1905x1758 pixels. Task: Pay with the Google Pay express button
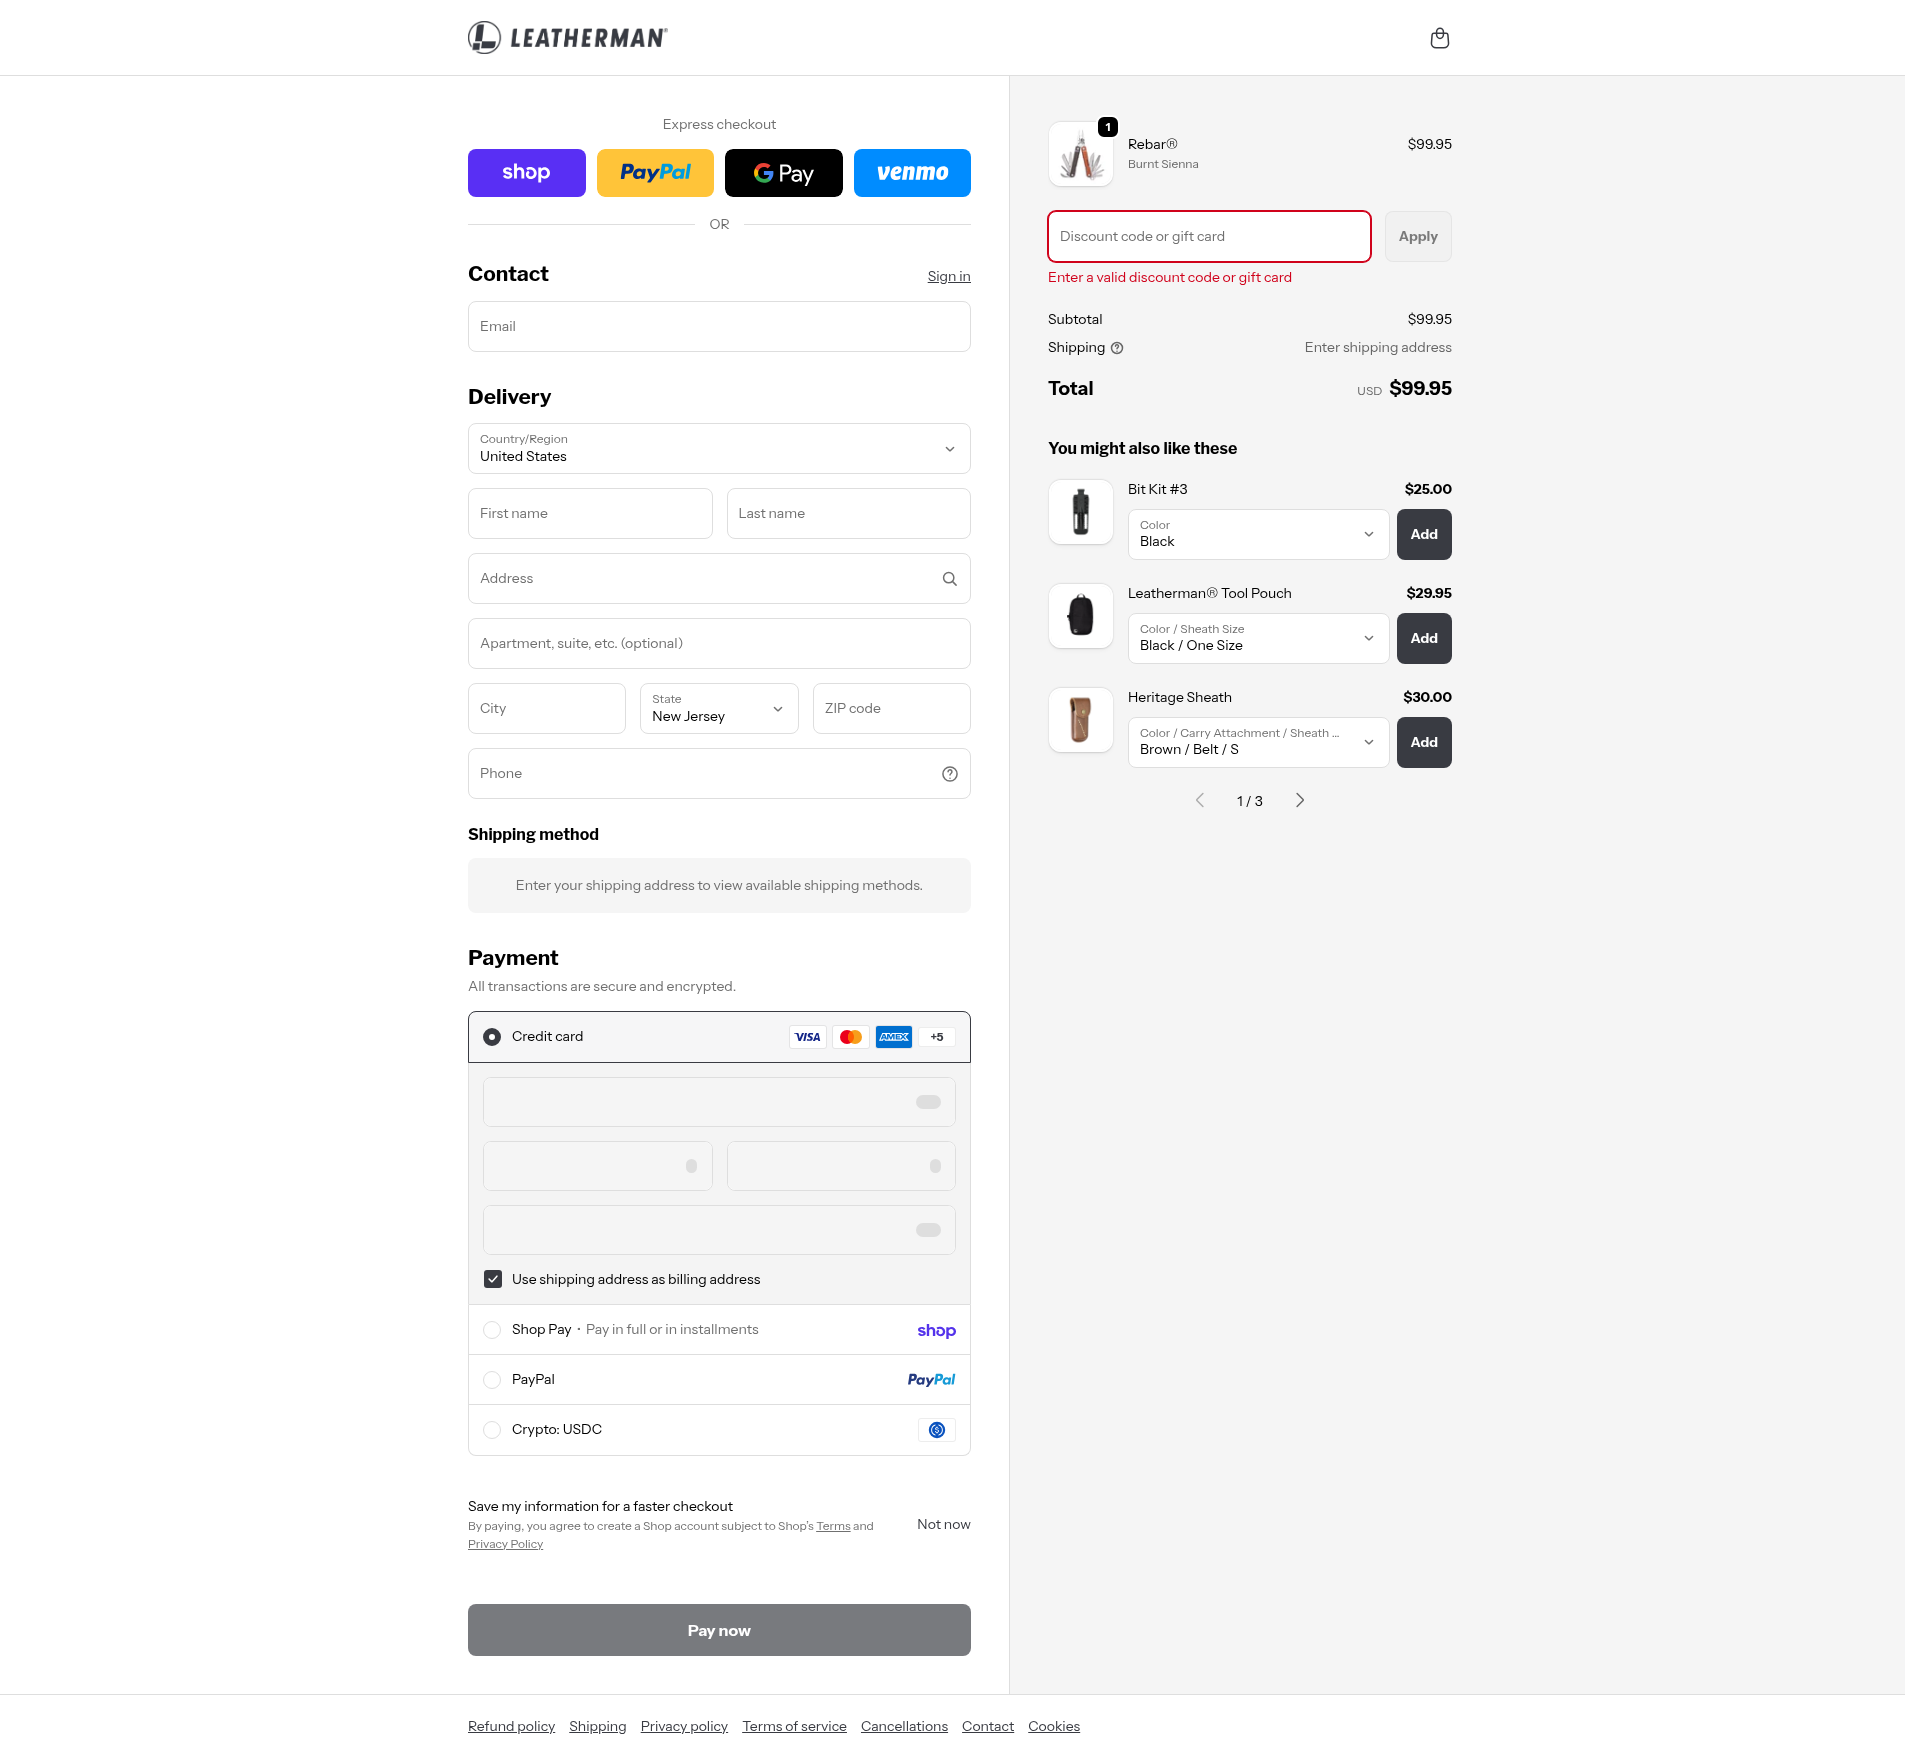click(783, 173)
